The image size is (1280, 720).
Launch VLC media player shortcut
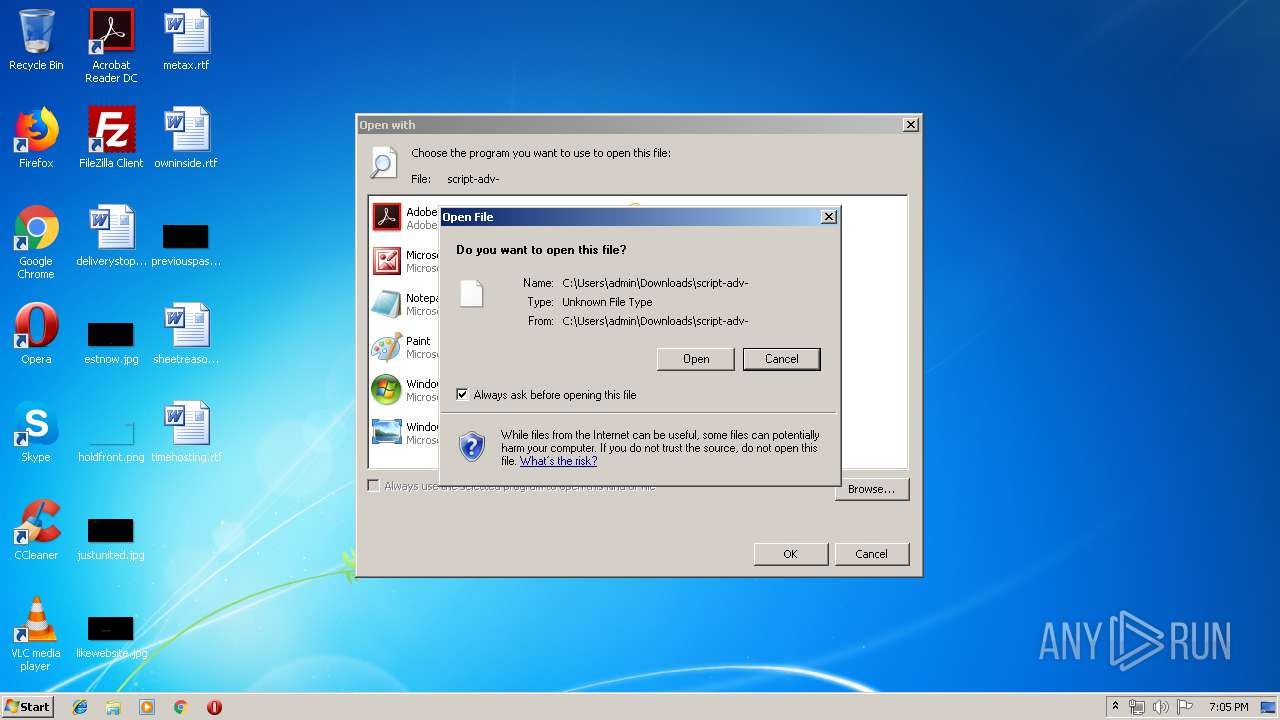coord(36,634)
